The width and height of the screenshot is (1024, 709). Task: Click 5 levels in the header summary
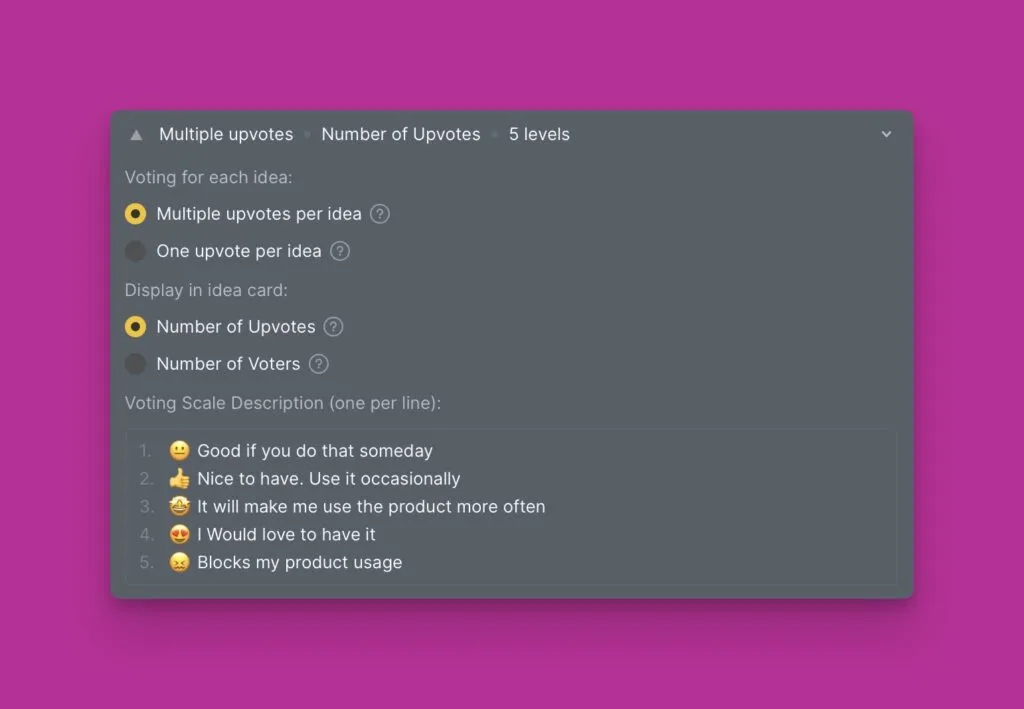(539, 135)
